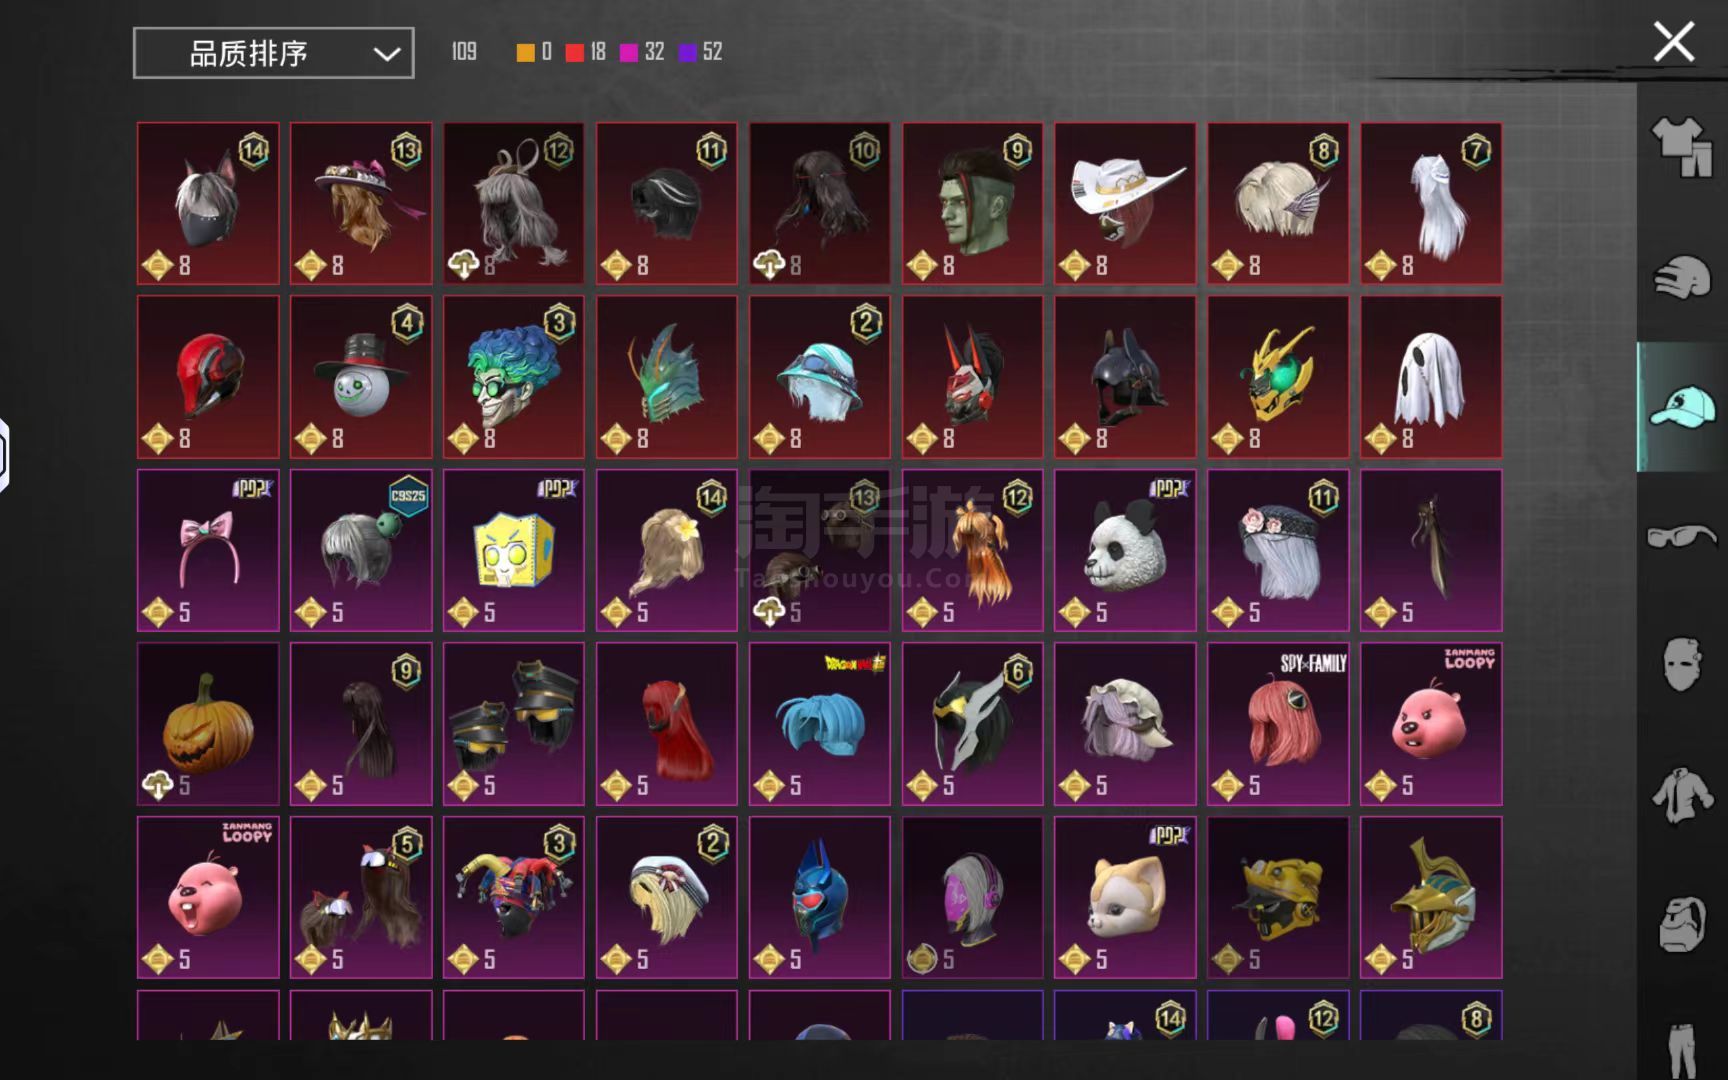This screenshot has width=1728, height=1080.
Task: Switch to the sunglasses category
Action: click(x=1682, y=536)
